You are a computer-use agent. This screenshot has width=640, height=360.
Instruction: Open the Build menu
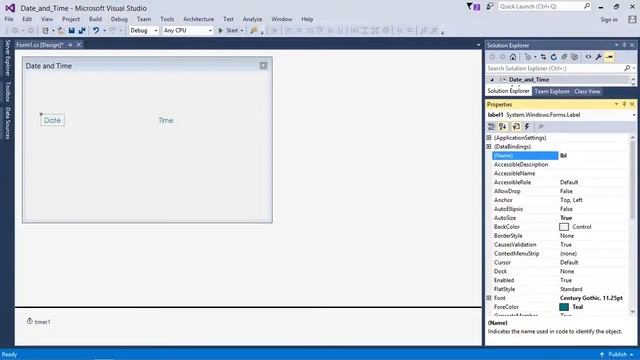click(x=95, y=19)
